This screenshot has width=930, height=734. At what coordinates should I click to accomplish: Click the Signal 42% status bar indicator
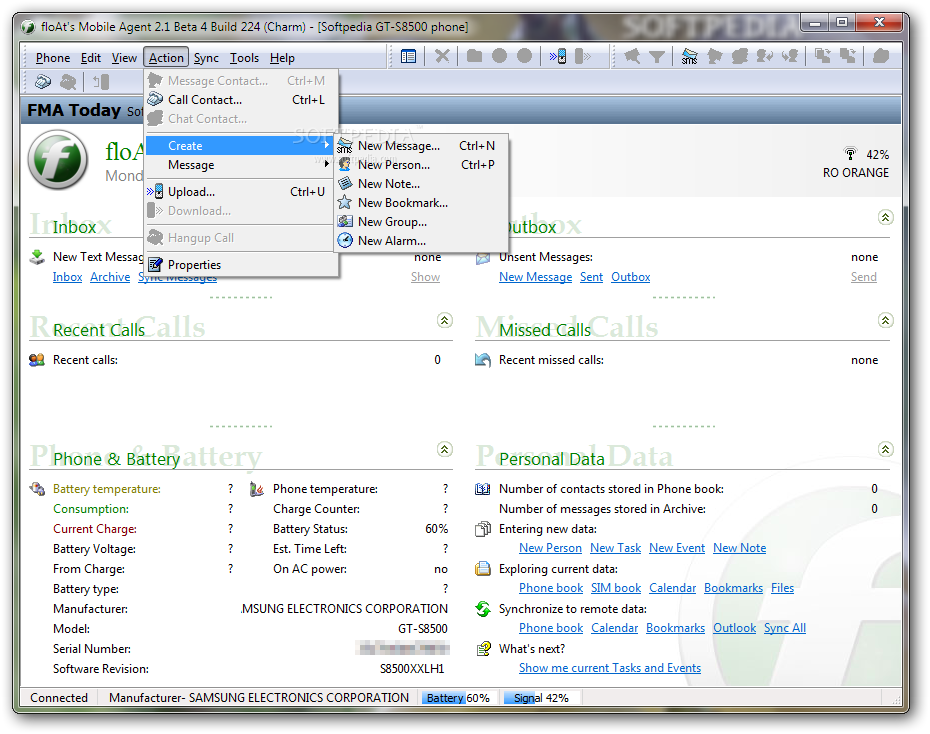pyautogui.click(x=541, y=698)
